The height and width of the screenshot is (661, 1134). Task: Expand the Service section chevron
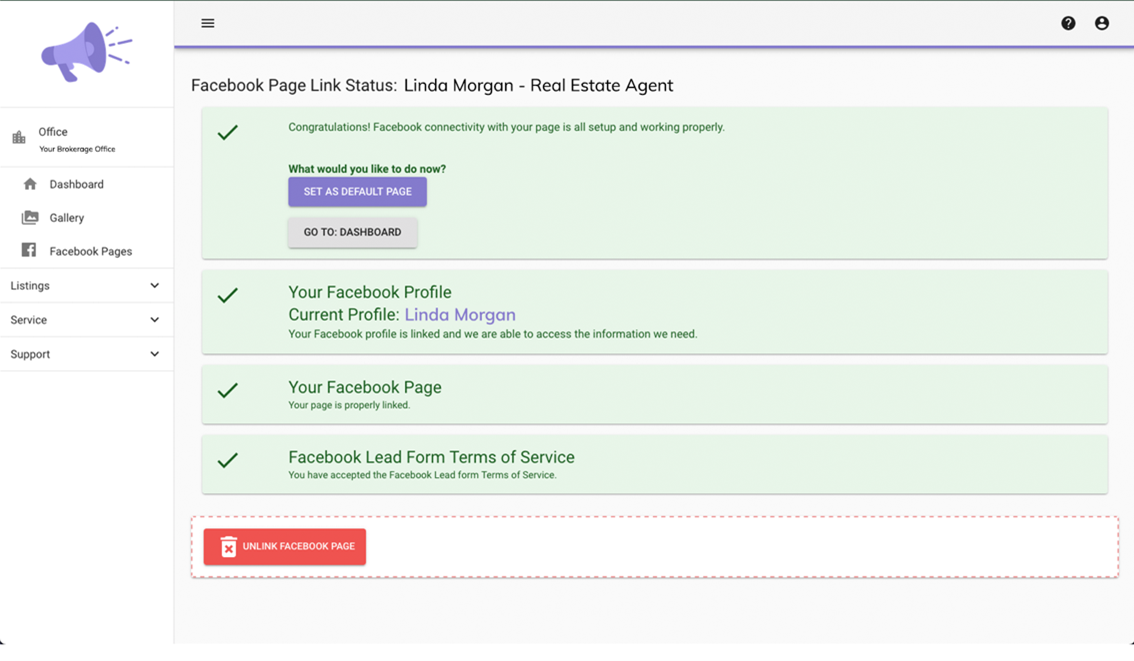pos(154,320)
